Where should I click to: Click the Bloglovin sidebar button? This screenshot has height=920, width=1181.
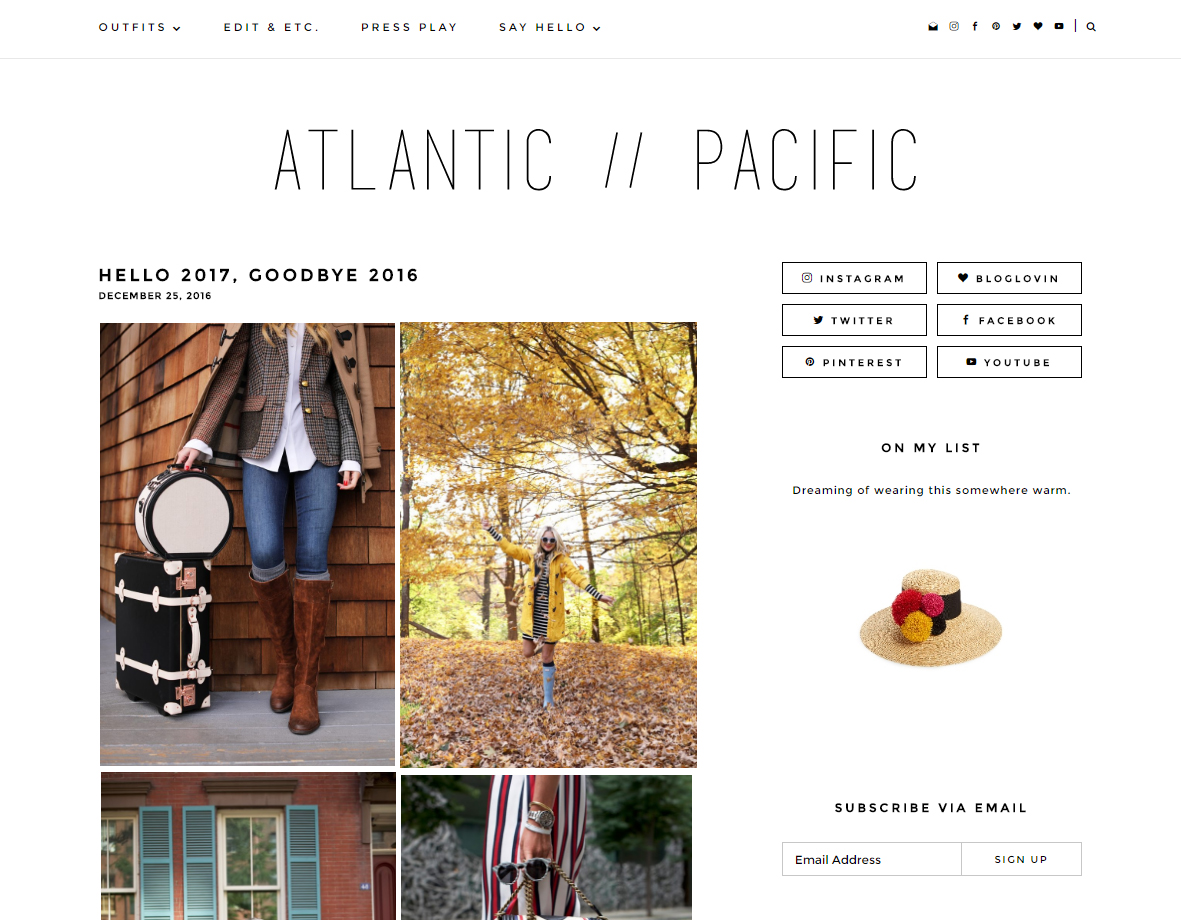pyautogui.click(x=1009, y=278)
